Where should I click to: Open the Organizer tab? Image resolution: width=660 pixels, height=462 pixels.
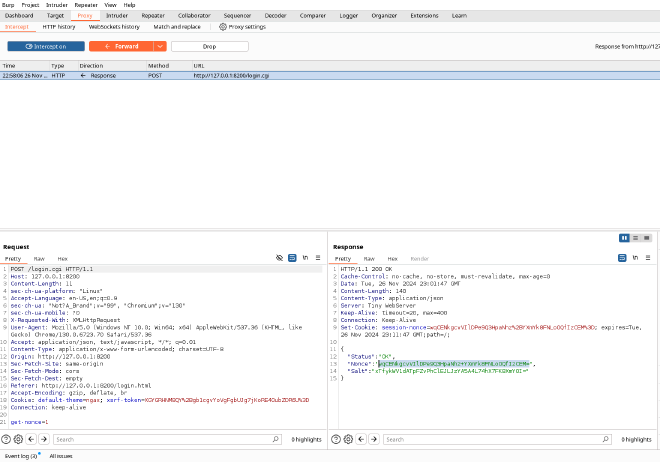(x=384, y=16)
